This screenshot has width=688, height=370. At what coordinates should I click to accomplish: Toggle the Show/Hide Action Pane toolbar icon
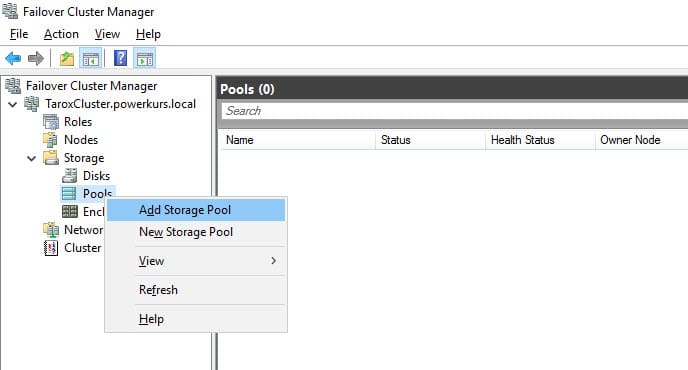pos(145,58)
